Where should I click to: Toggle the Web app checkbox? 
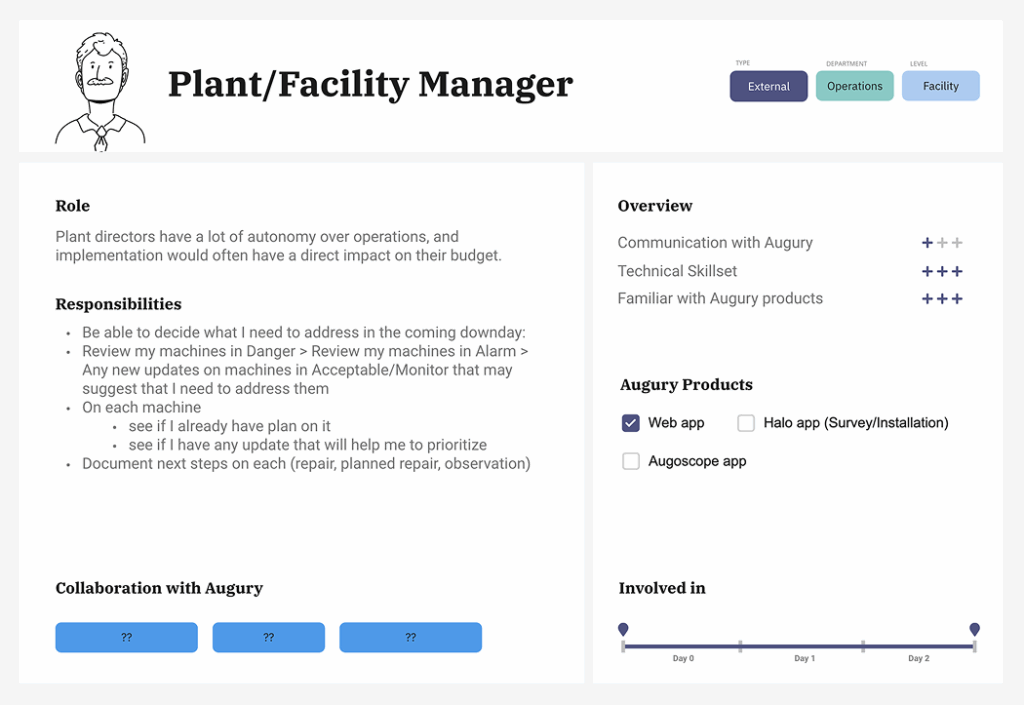point(631,423)
